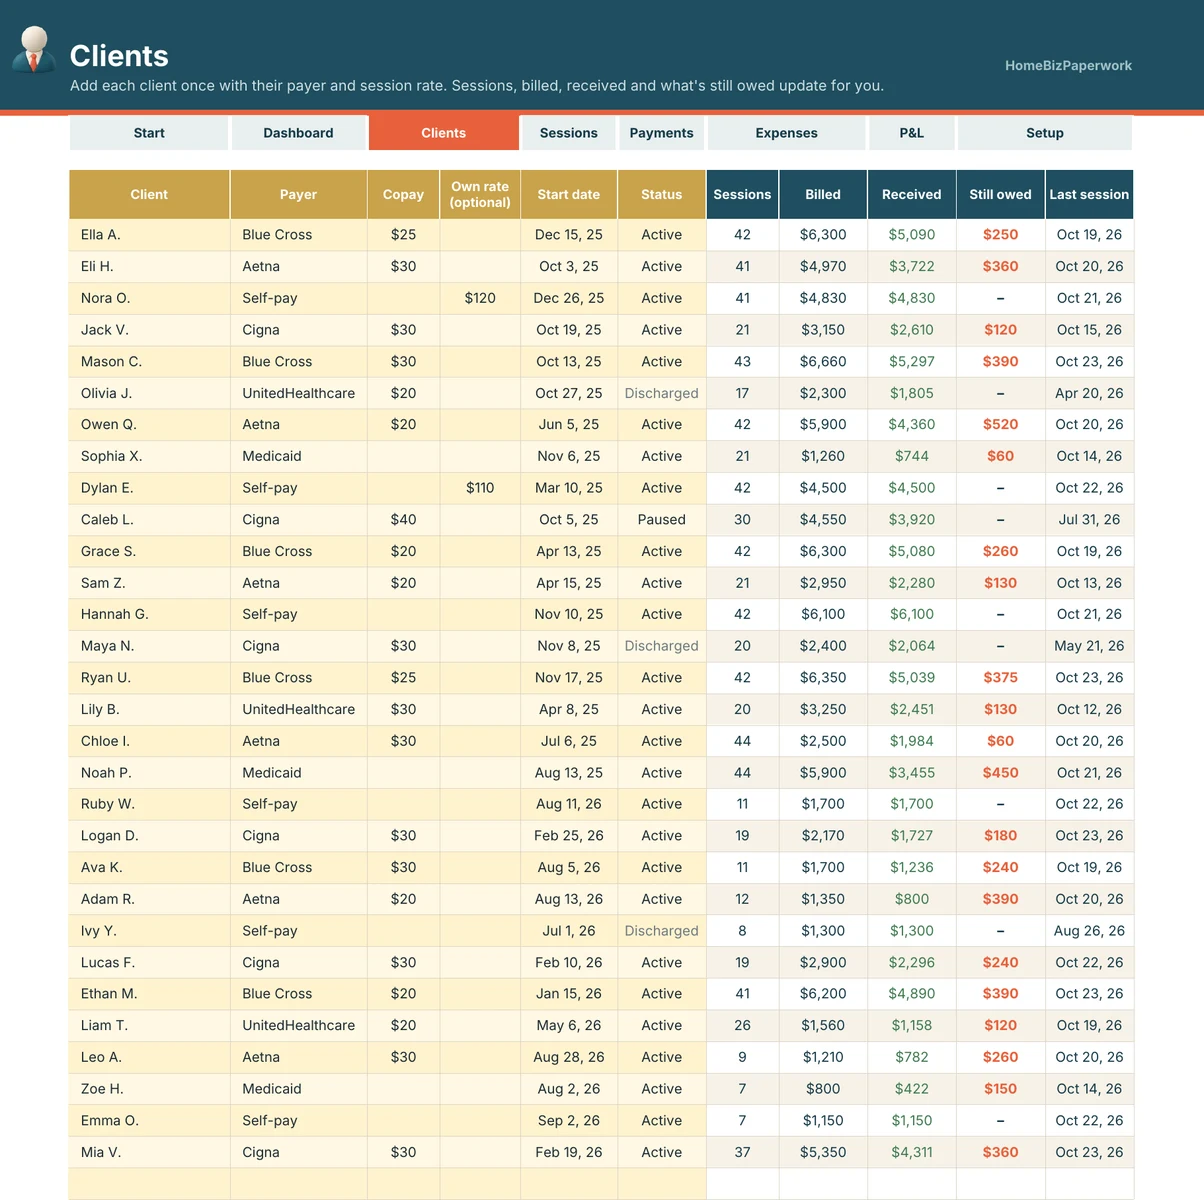
Task: Click Adam R.'s received $800
Action: (x=911, y=899)
